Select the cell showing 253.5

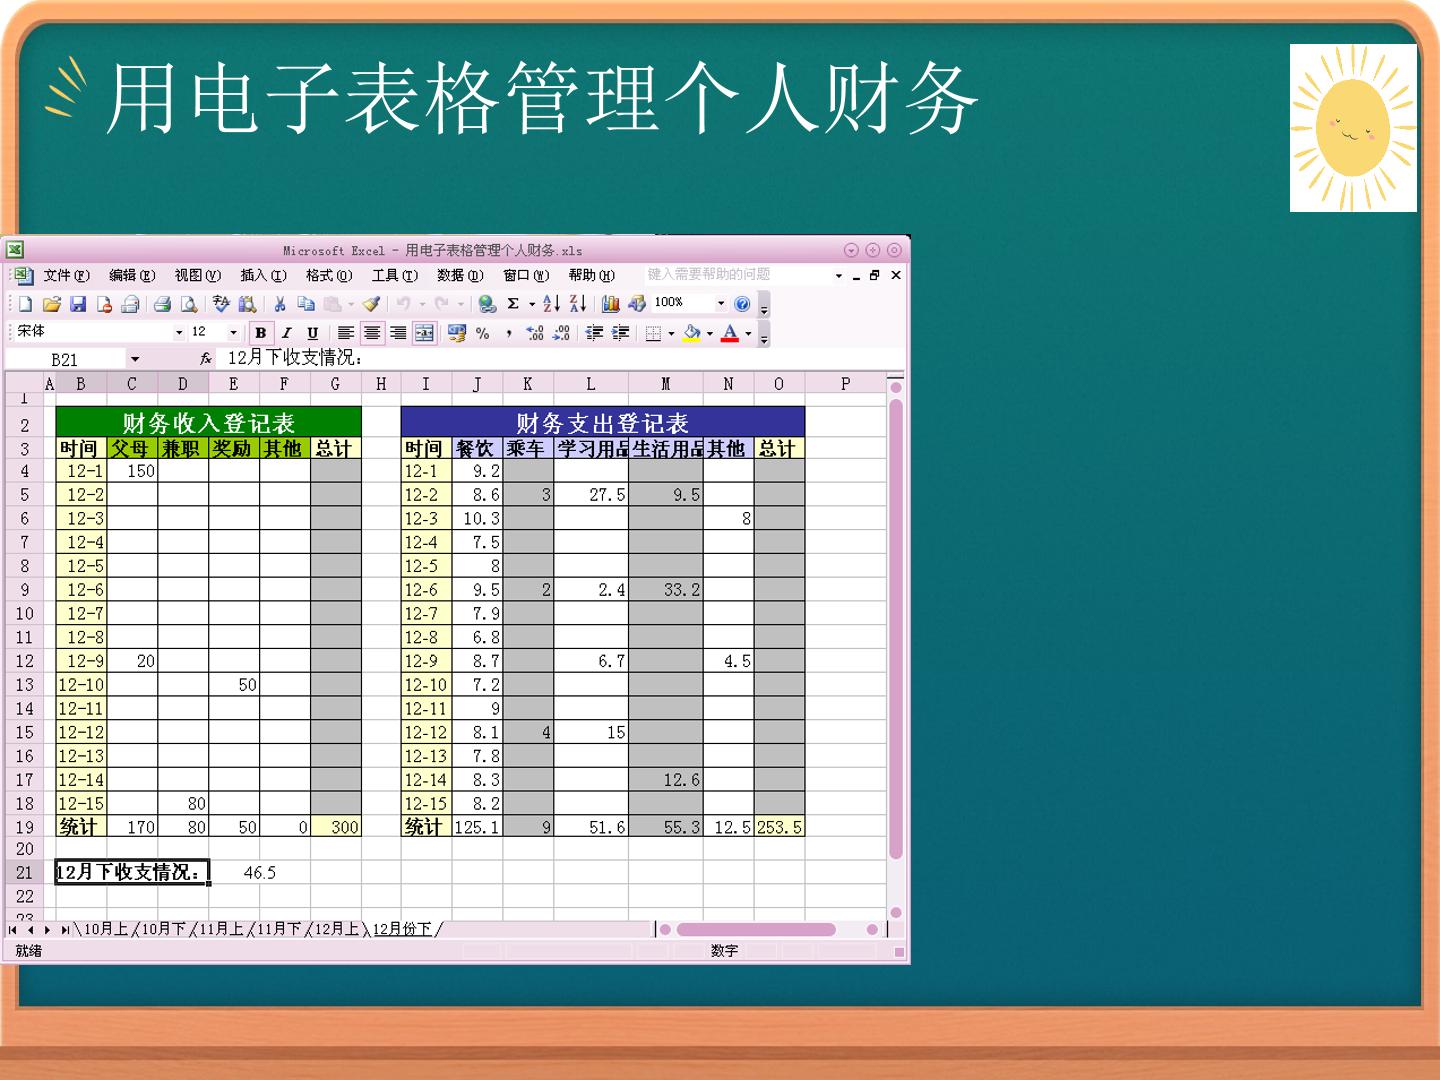779,827
